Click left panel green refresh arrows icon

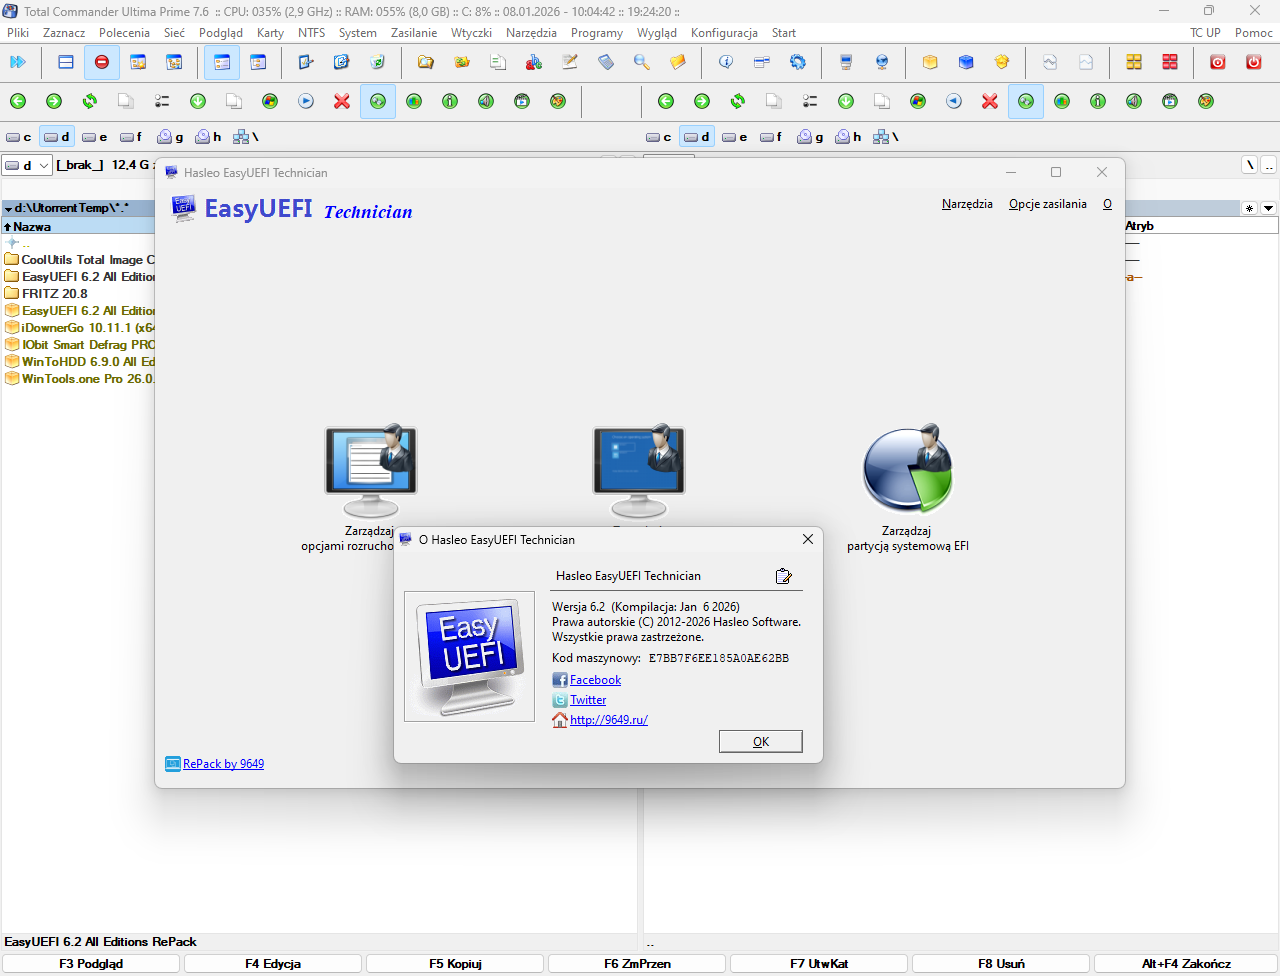click(x=90, y=101)
